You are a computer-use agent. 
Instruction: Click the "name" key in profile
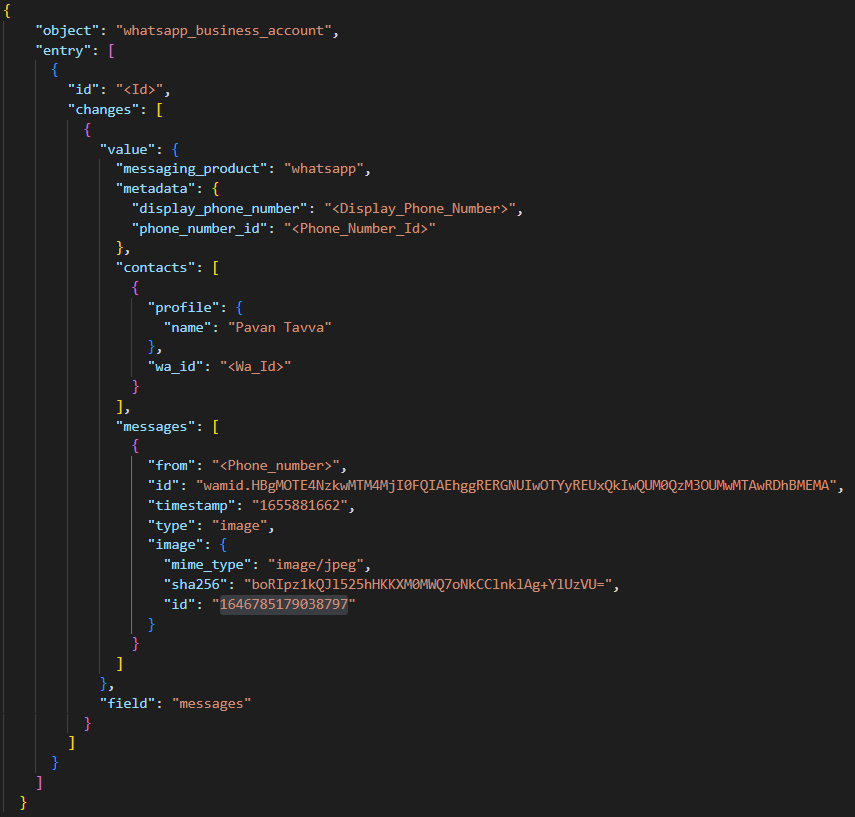pyautogui.click(x=188, y=327)
